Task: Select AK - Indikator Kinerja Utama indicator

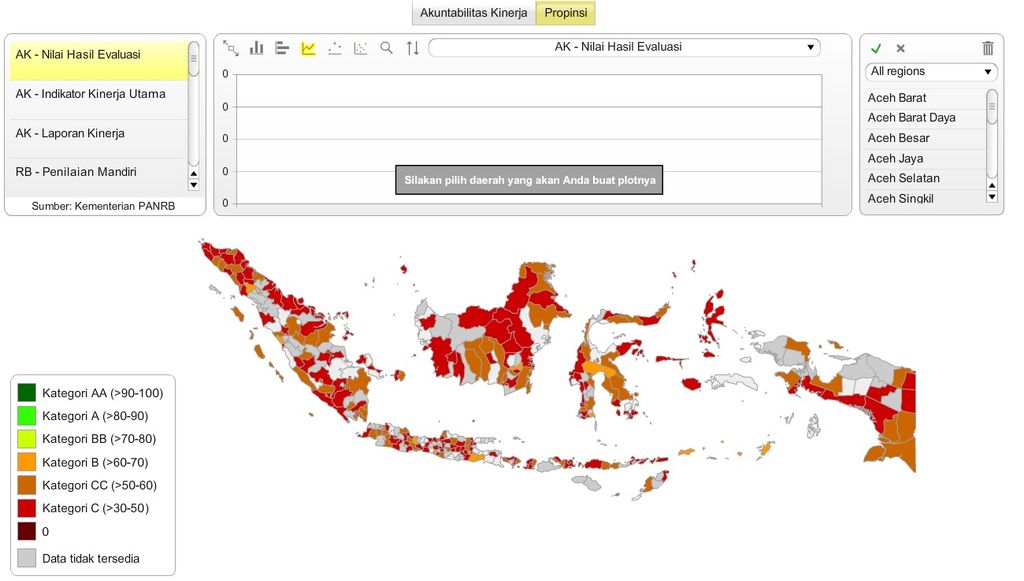Action: click(98, 99)
